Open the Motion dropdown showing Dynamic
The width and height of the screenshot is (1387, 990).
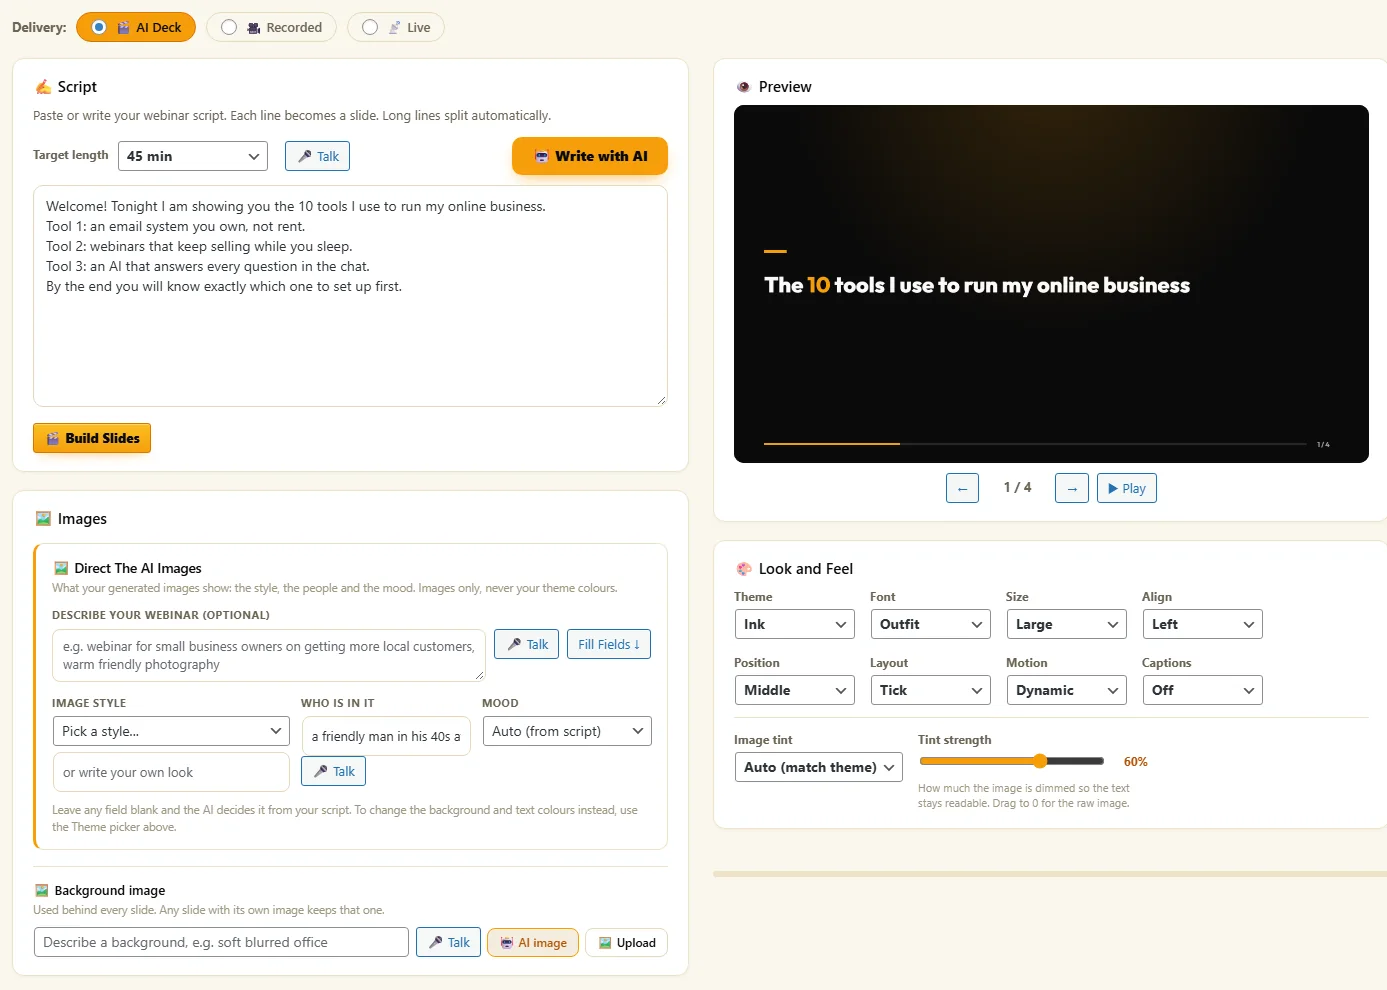coord(1066,690)
